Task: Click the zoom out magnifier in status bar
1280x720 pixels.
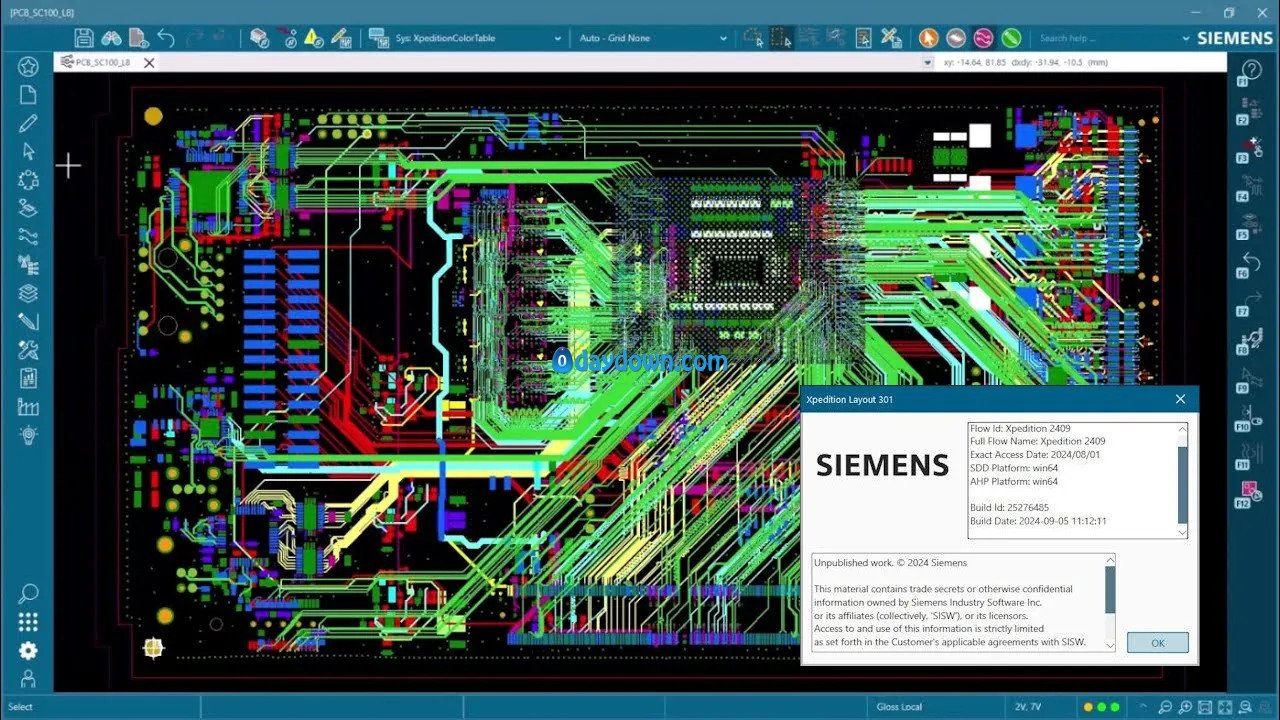Action: pos(1166,707)
